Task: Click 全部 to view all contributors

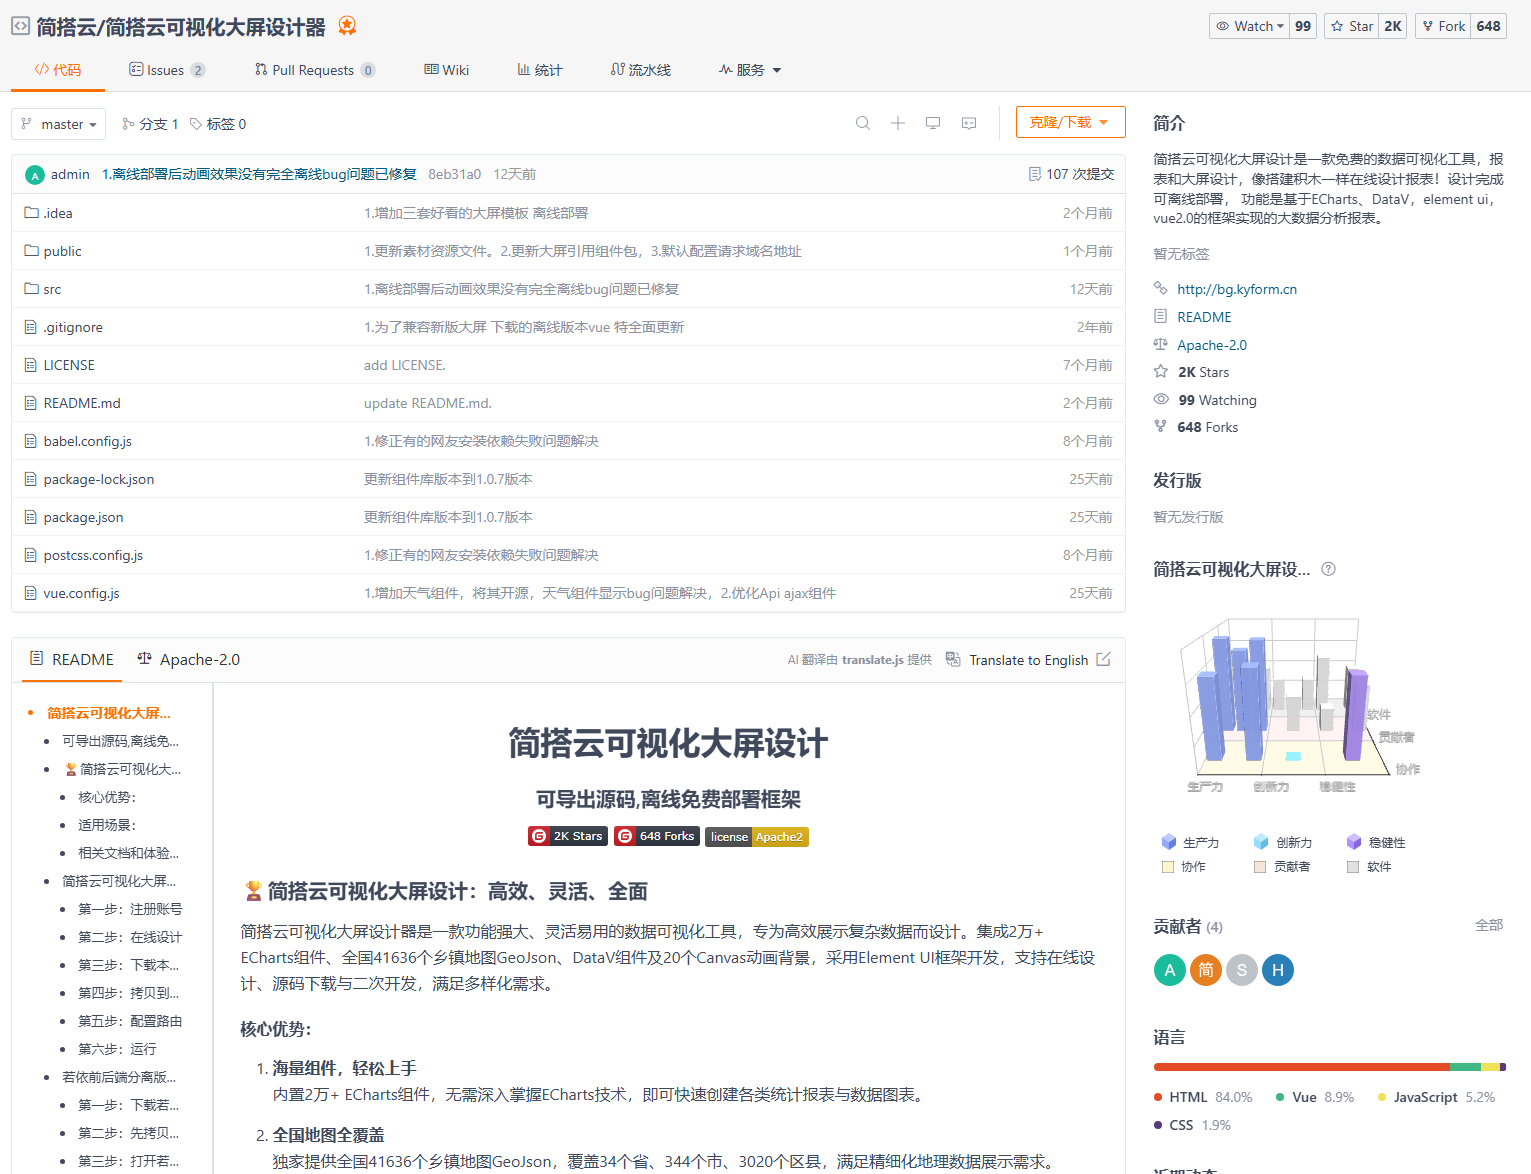Action: [x=1489, y=925]
